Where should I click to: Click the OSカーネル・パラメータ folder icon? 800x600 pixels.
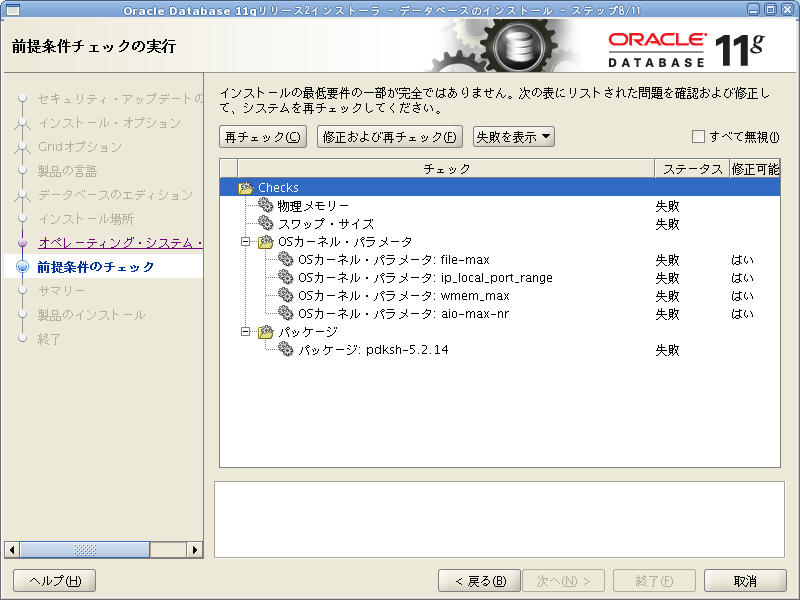(x=265, y=242)
